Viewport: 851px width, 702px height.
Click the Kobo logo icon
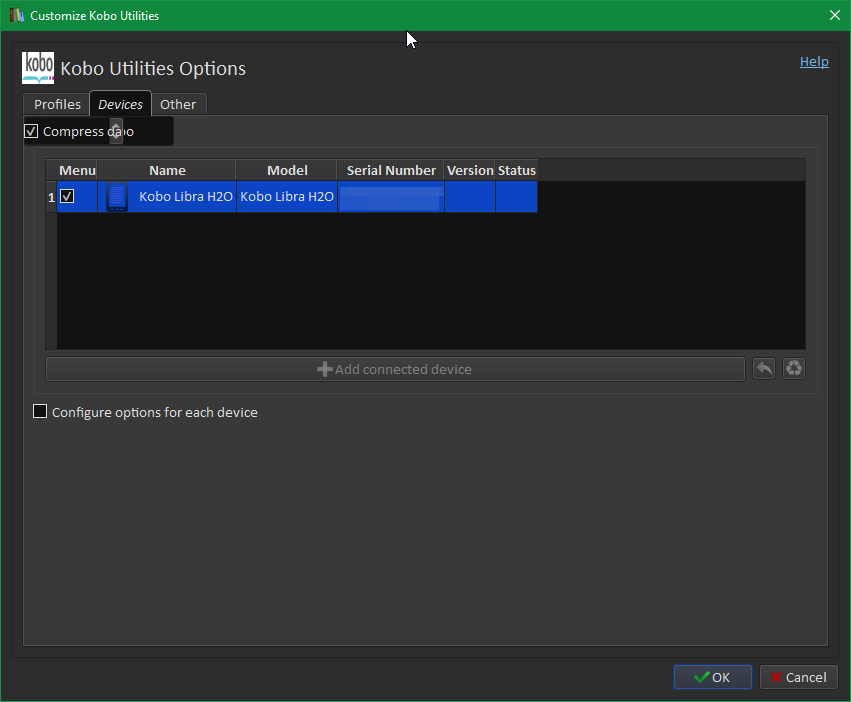(38, 68)
